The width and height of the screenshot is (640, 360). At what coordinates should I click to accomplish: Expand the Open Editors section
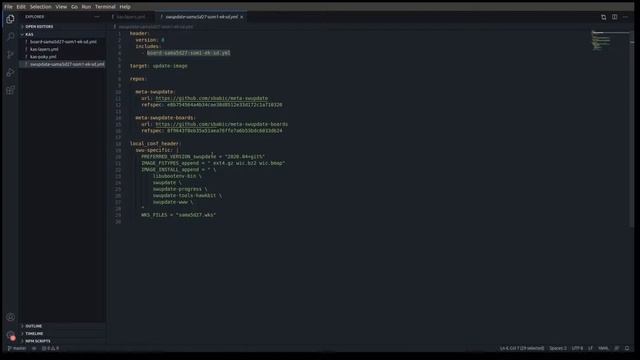(x=39, y=27)
